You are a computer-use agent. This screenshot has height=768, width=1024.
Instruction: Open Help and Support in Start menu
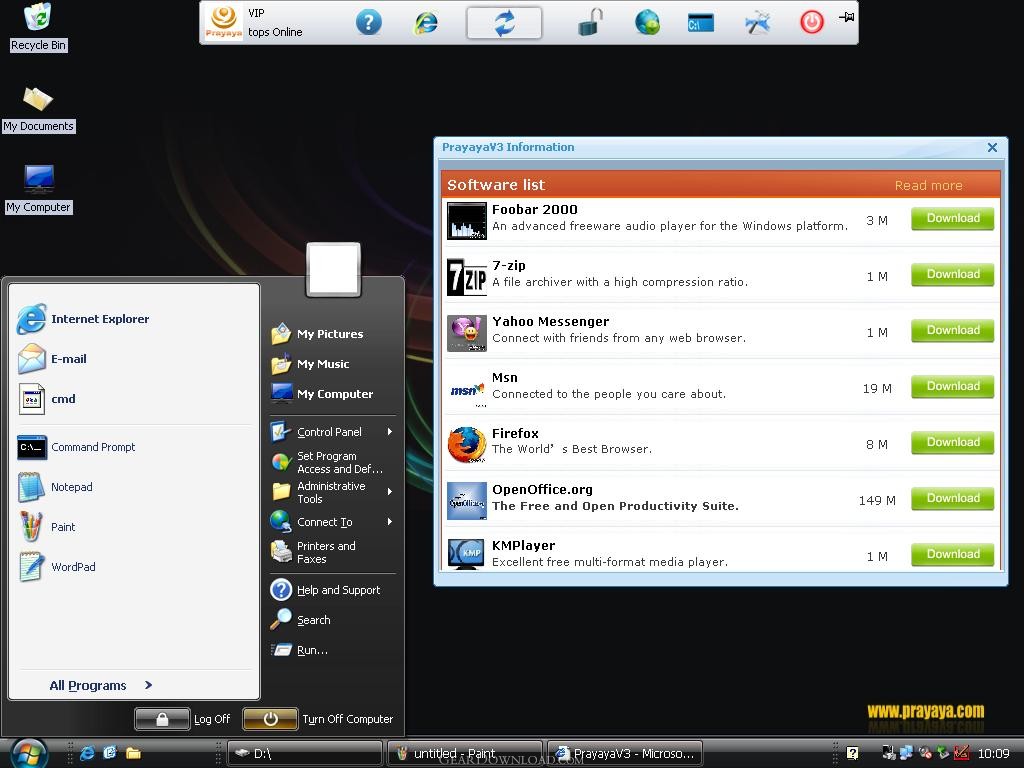(x=326, y=590)
